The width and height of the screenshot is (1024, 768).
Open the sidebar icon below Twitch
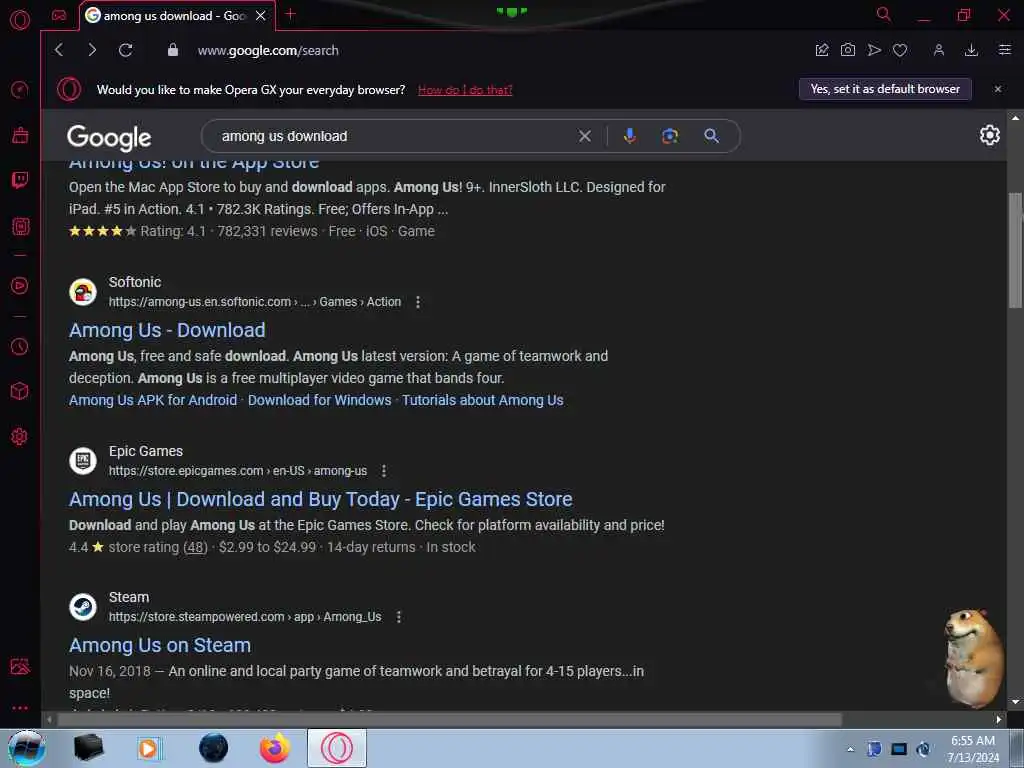20,227
